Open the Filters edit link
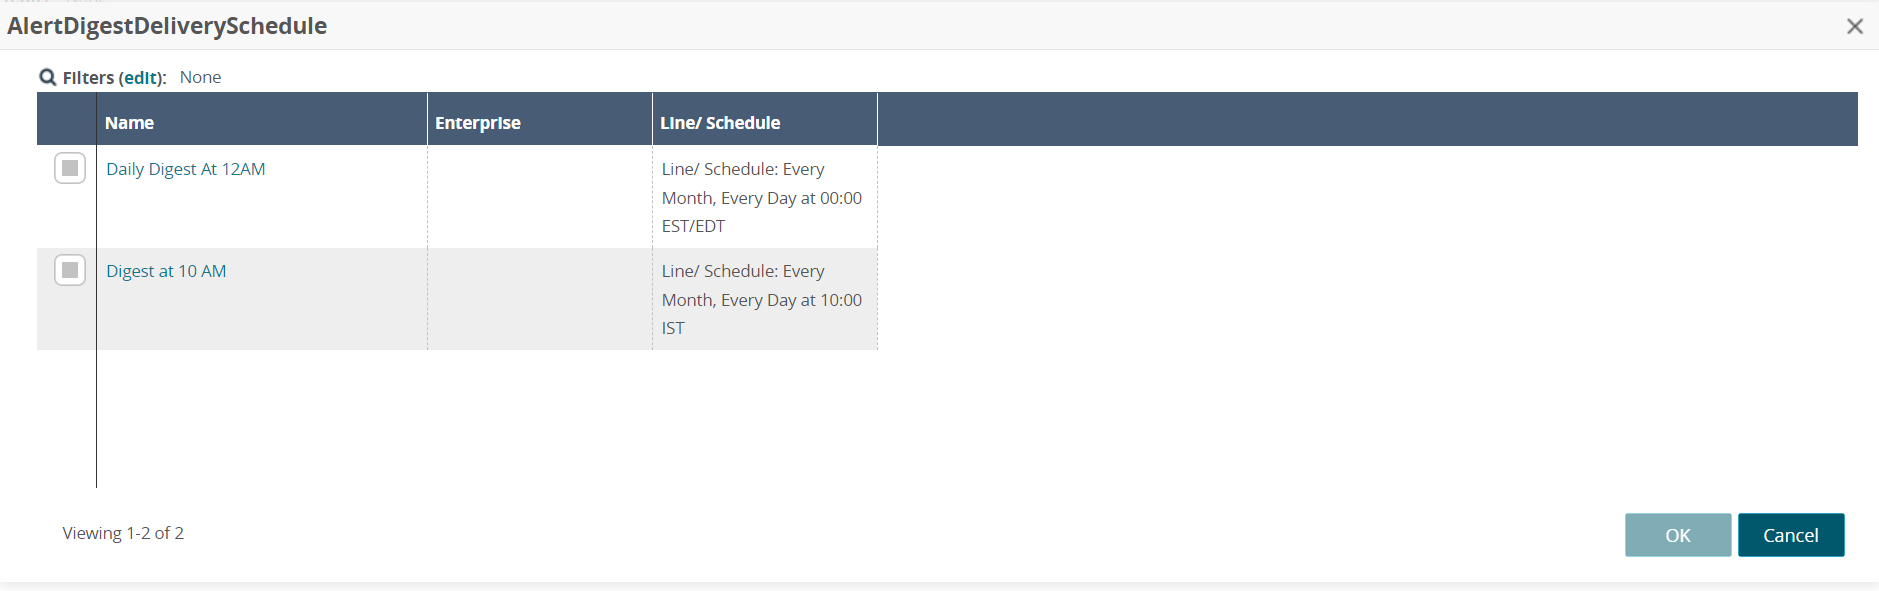Image resolution: width=1879 pixels, height=591 pixels. [x=140, y=77]
